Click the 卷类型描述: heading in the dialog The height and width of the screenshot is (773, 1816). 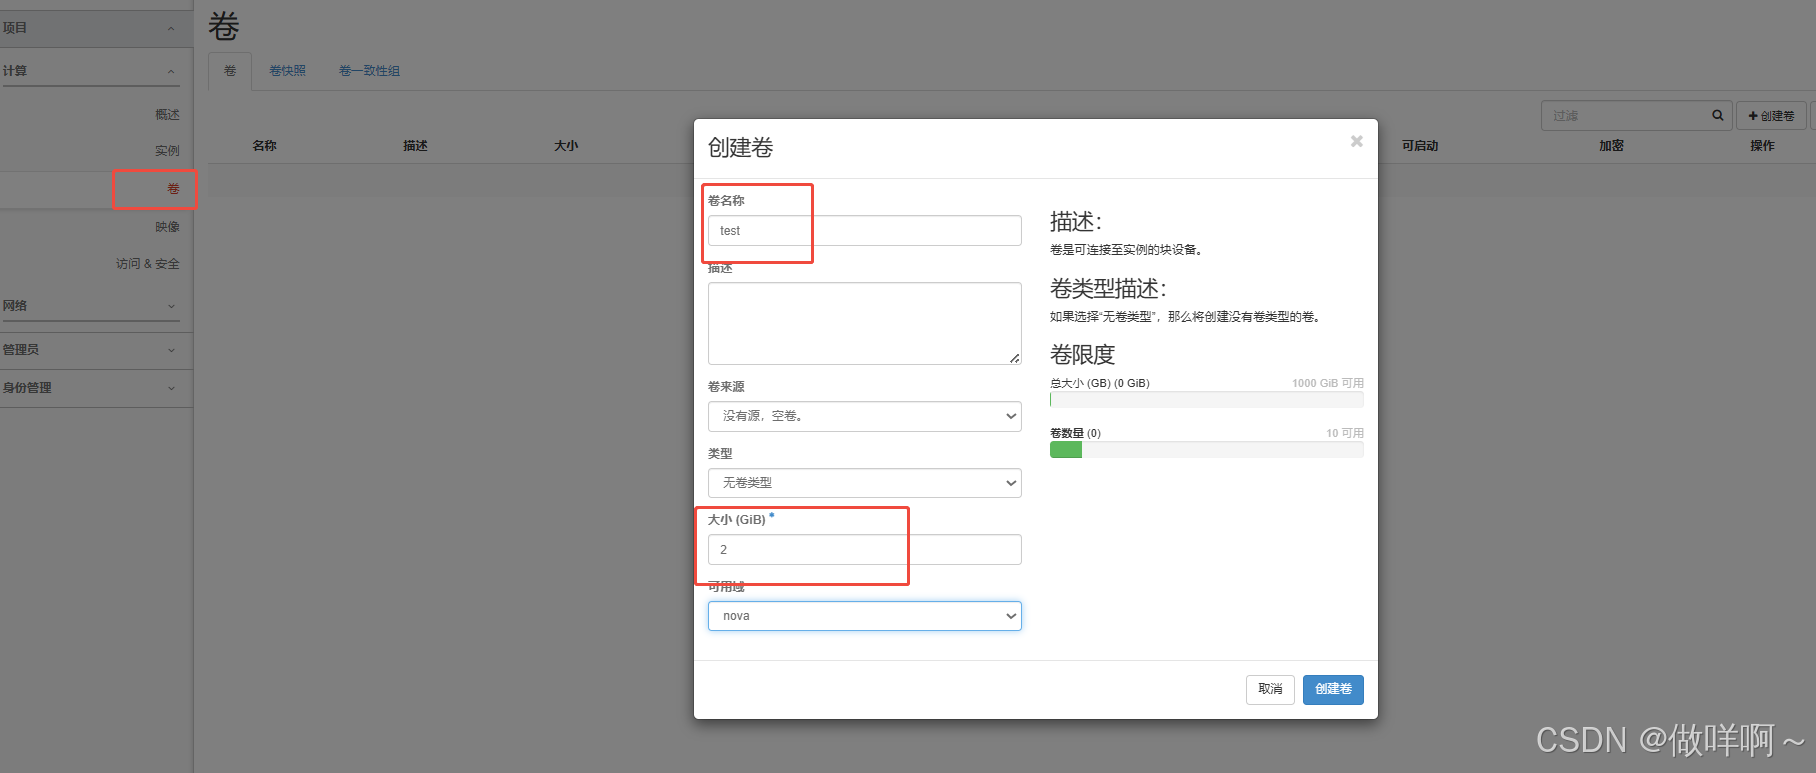pyautogui.click(x=1108, y=289)
